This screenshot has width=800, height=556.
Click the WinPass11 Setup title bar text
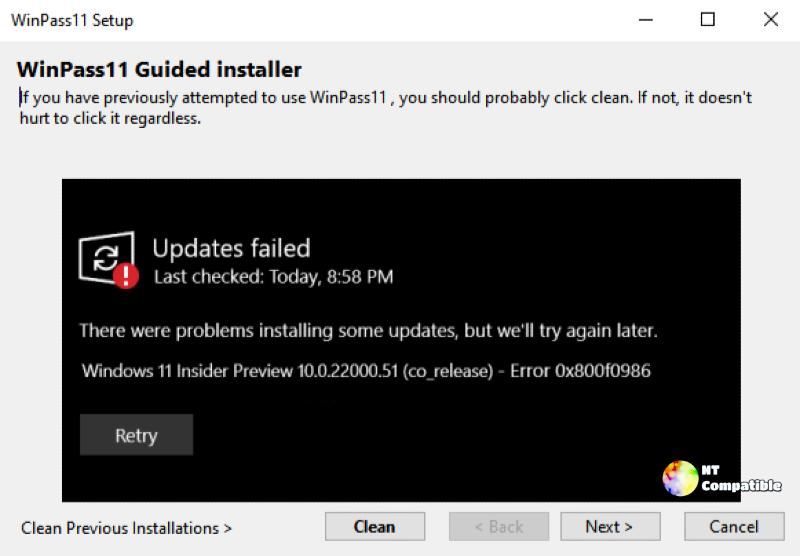click(72, 20)
